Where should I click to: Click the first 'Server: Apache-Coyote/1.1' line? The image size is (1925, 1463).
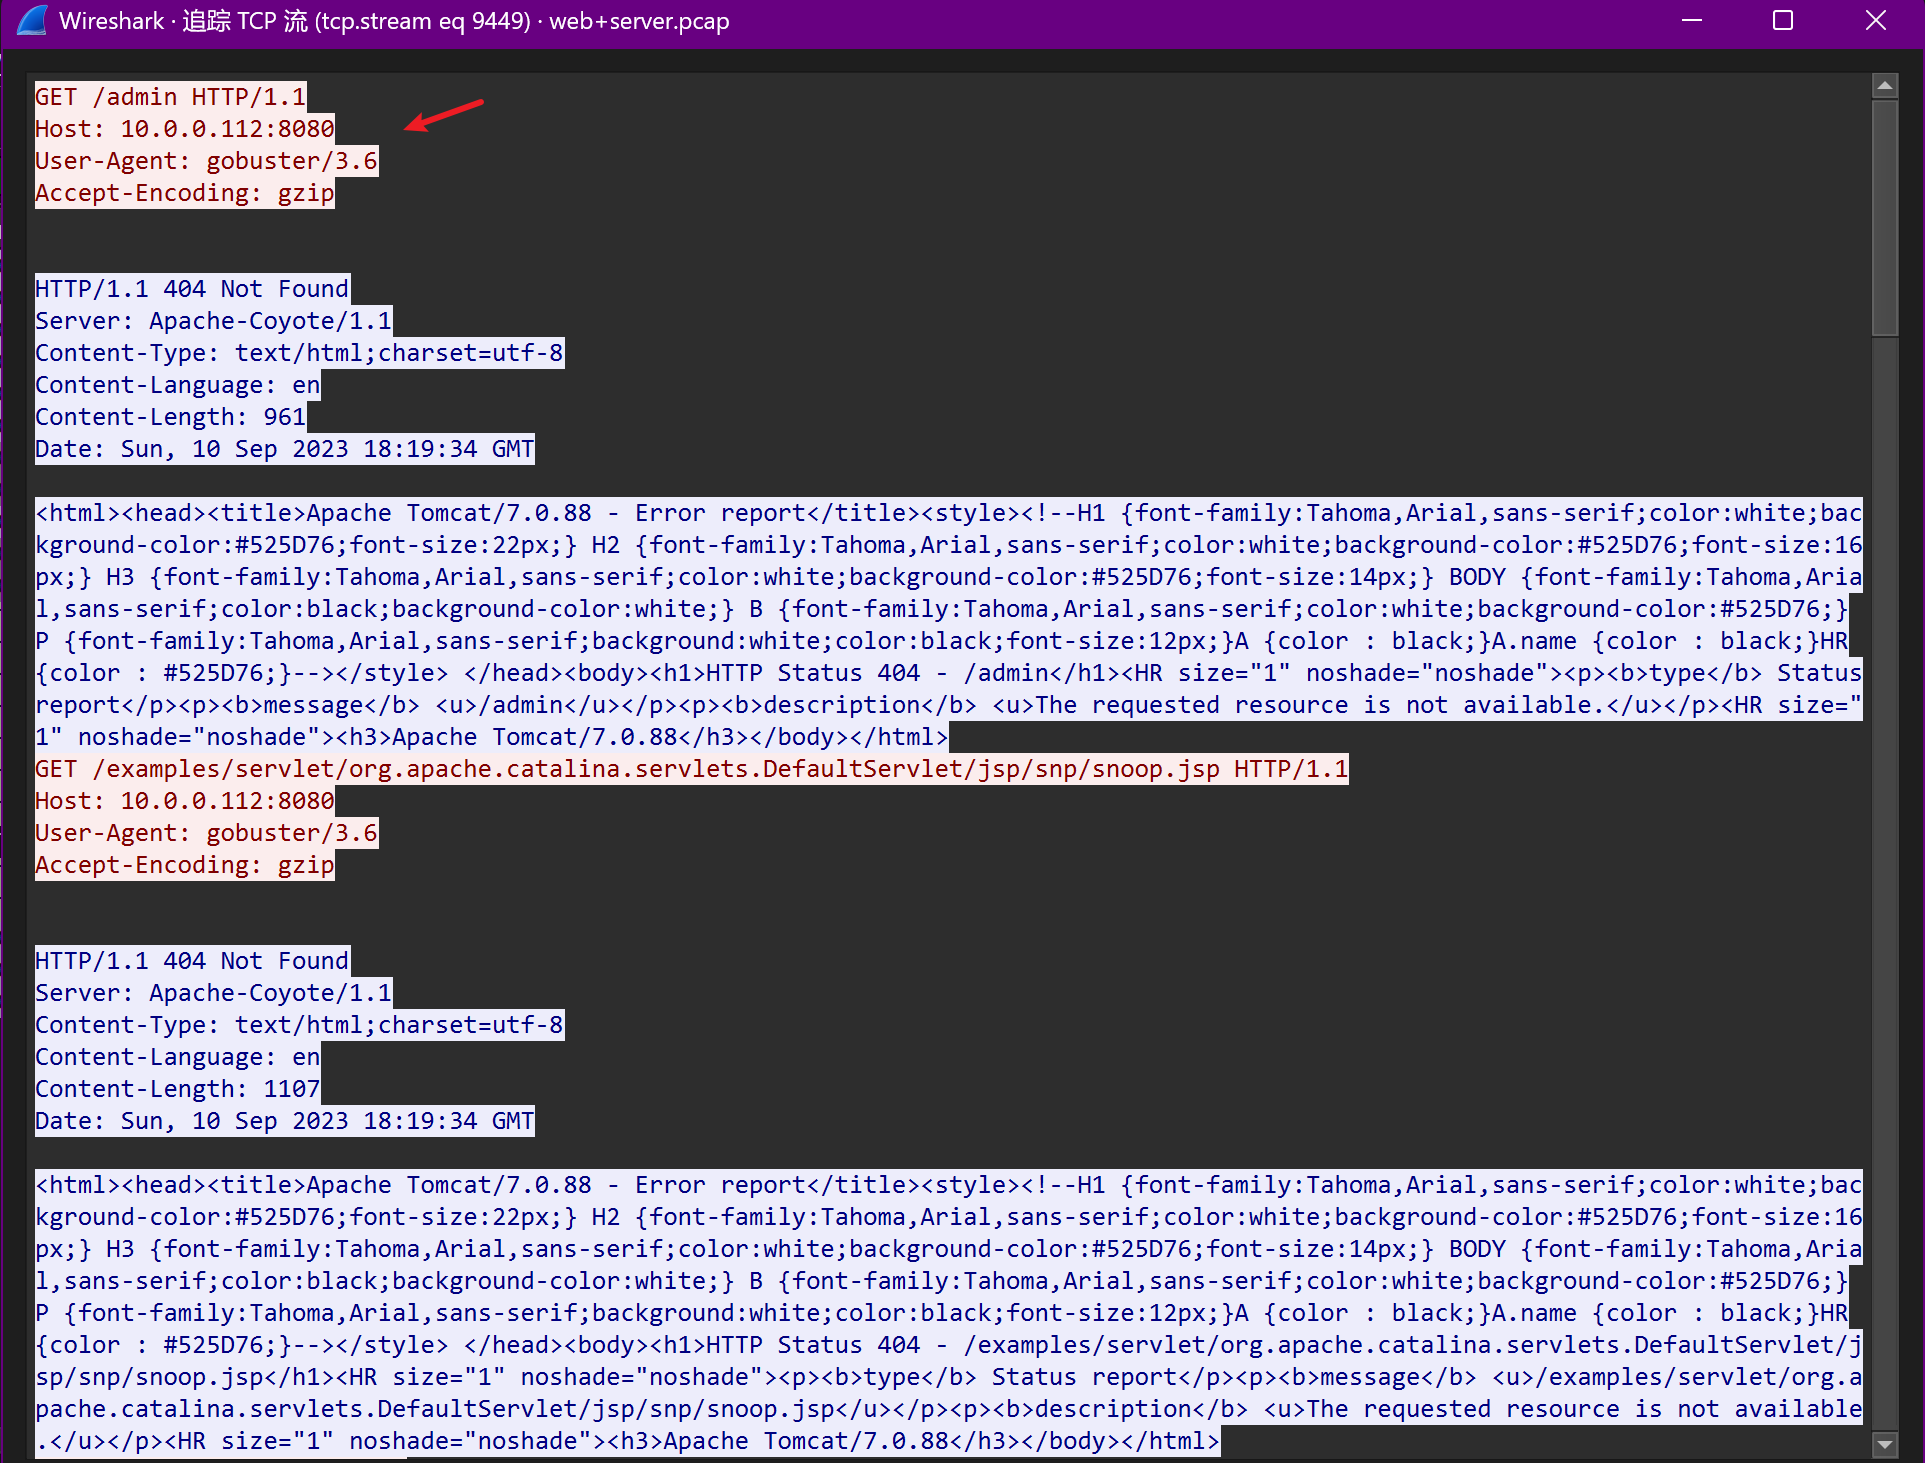[x=213, y=321]
